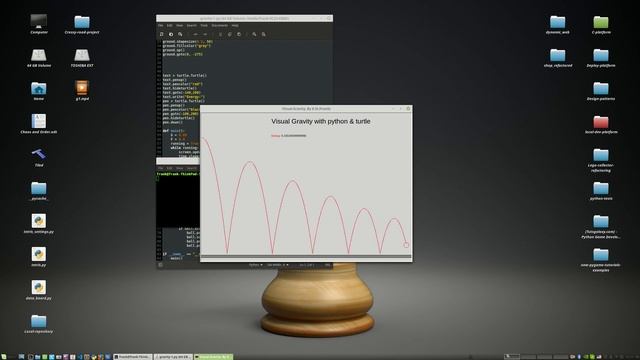Switch to the Visual Gravity taskbar button

pyautogui.click(x=213, y=357)
